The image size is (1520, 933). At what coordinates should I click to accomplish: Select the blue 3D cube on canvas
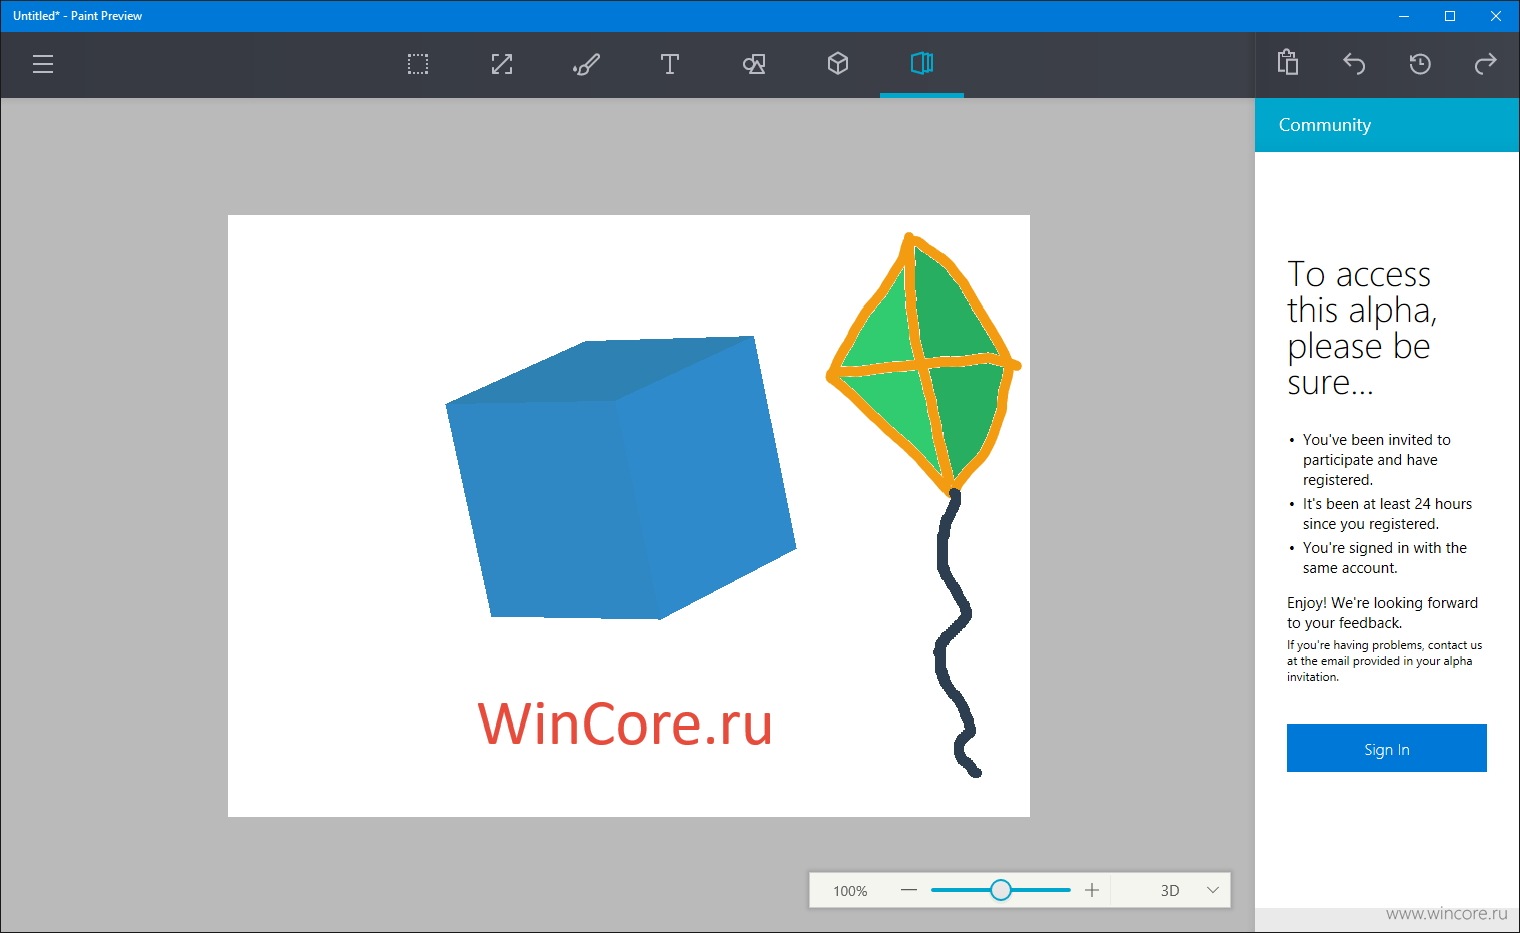coord(620,478)
